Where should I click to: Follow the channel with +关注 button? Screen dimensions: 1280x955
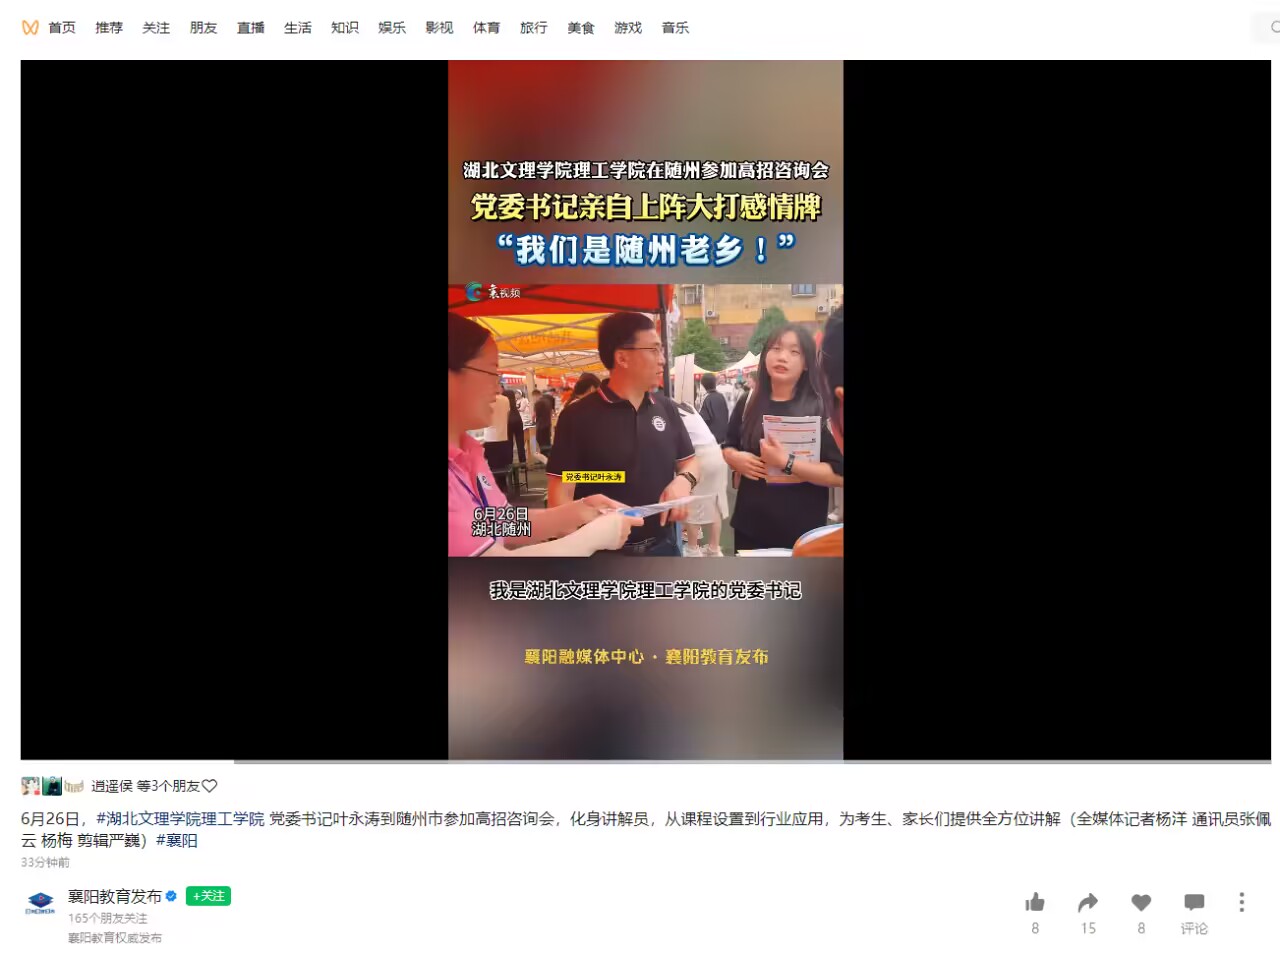point(208,896)
